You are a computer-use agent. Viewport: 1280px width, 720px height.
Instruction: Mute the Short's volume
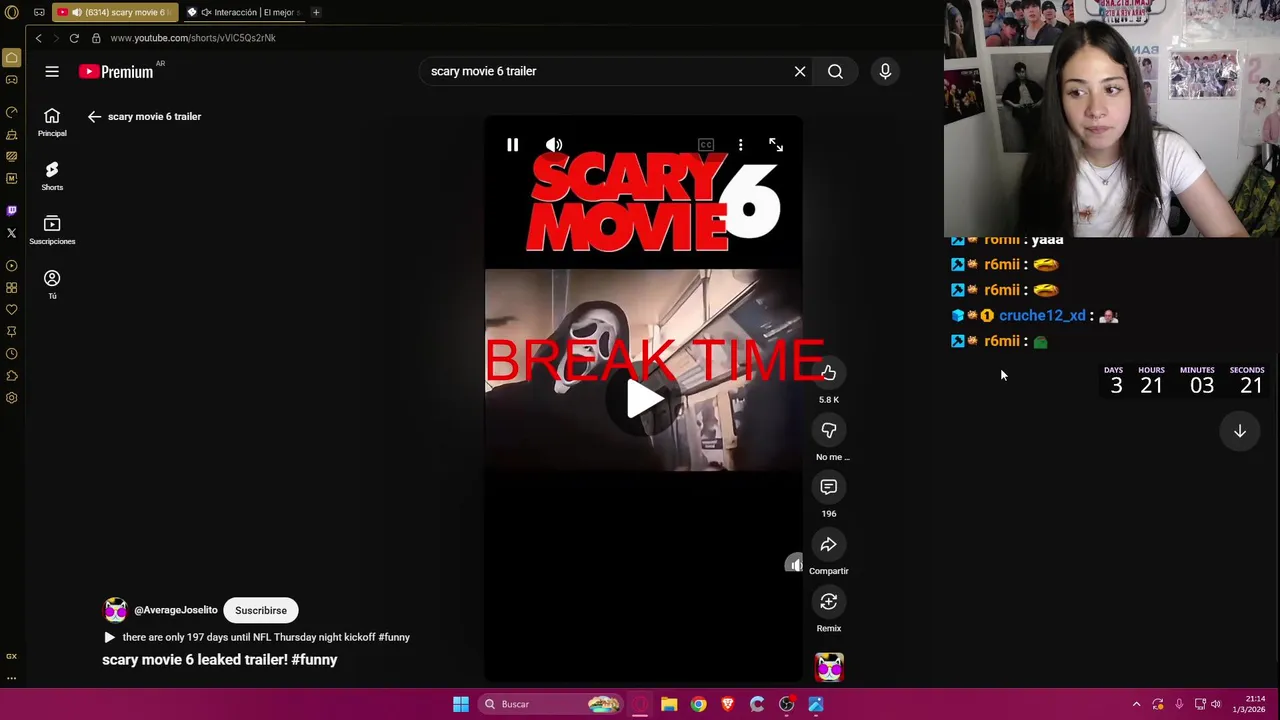pyautogui.click(x=554, y=145)
